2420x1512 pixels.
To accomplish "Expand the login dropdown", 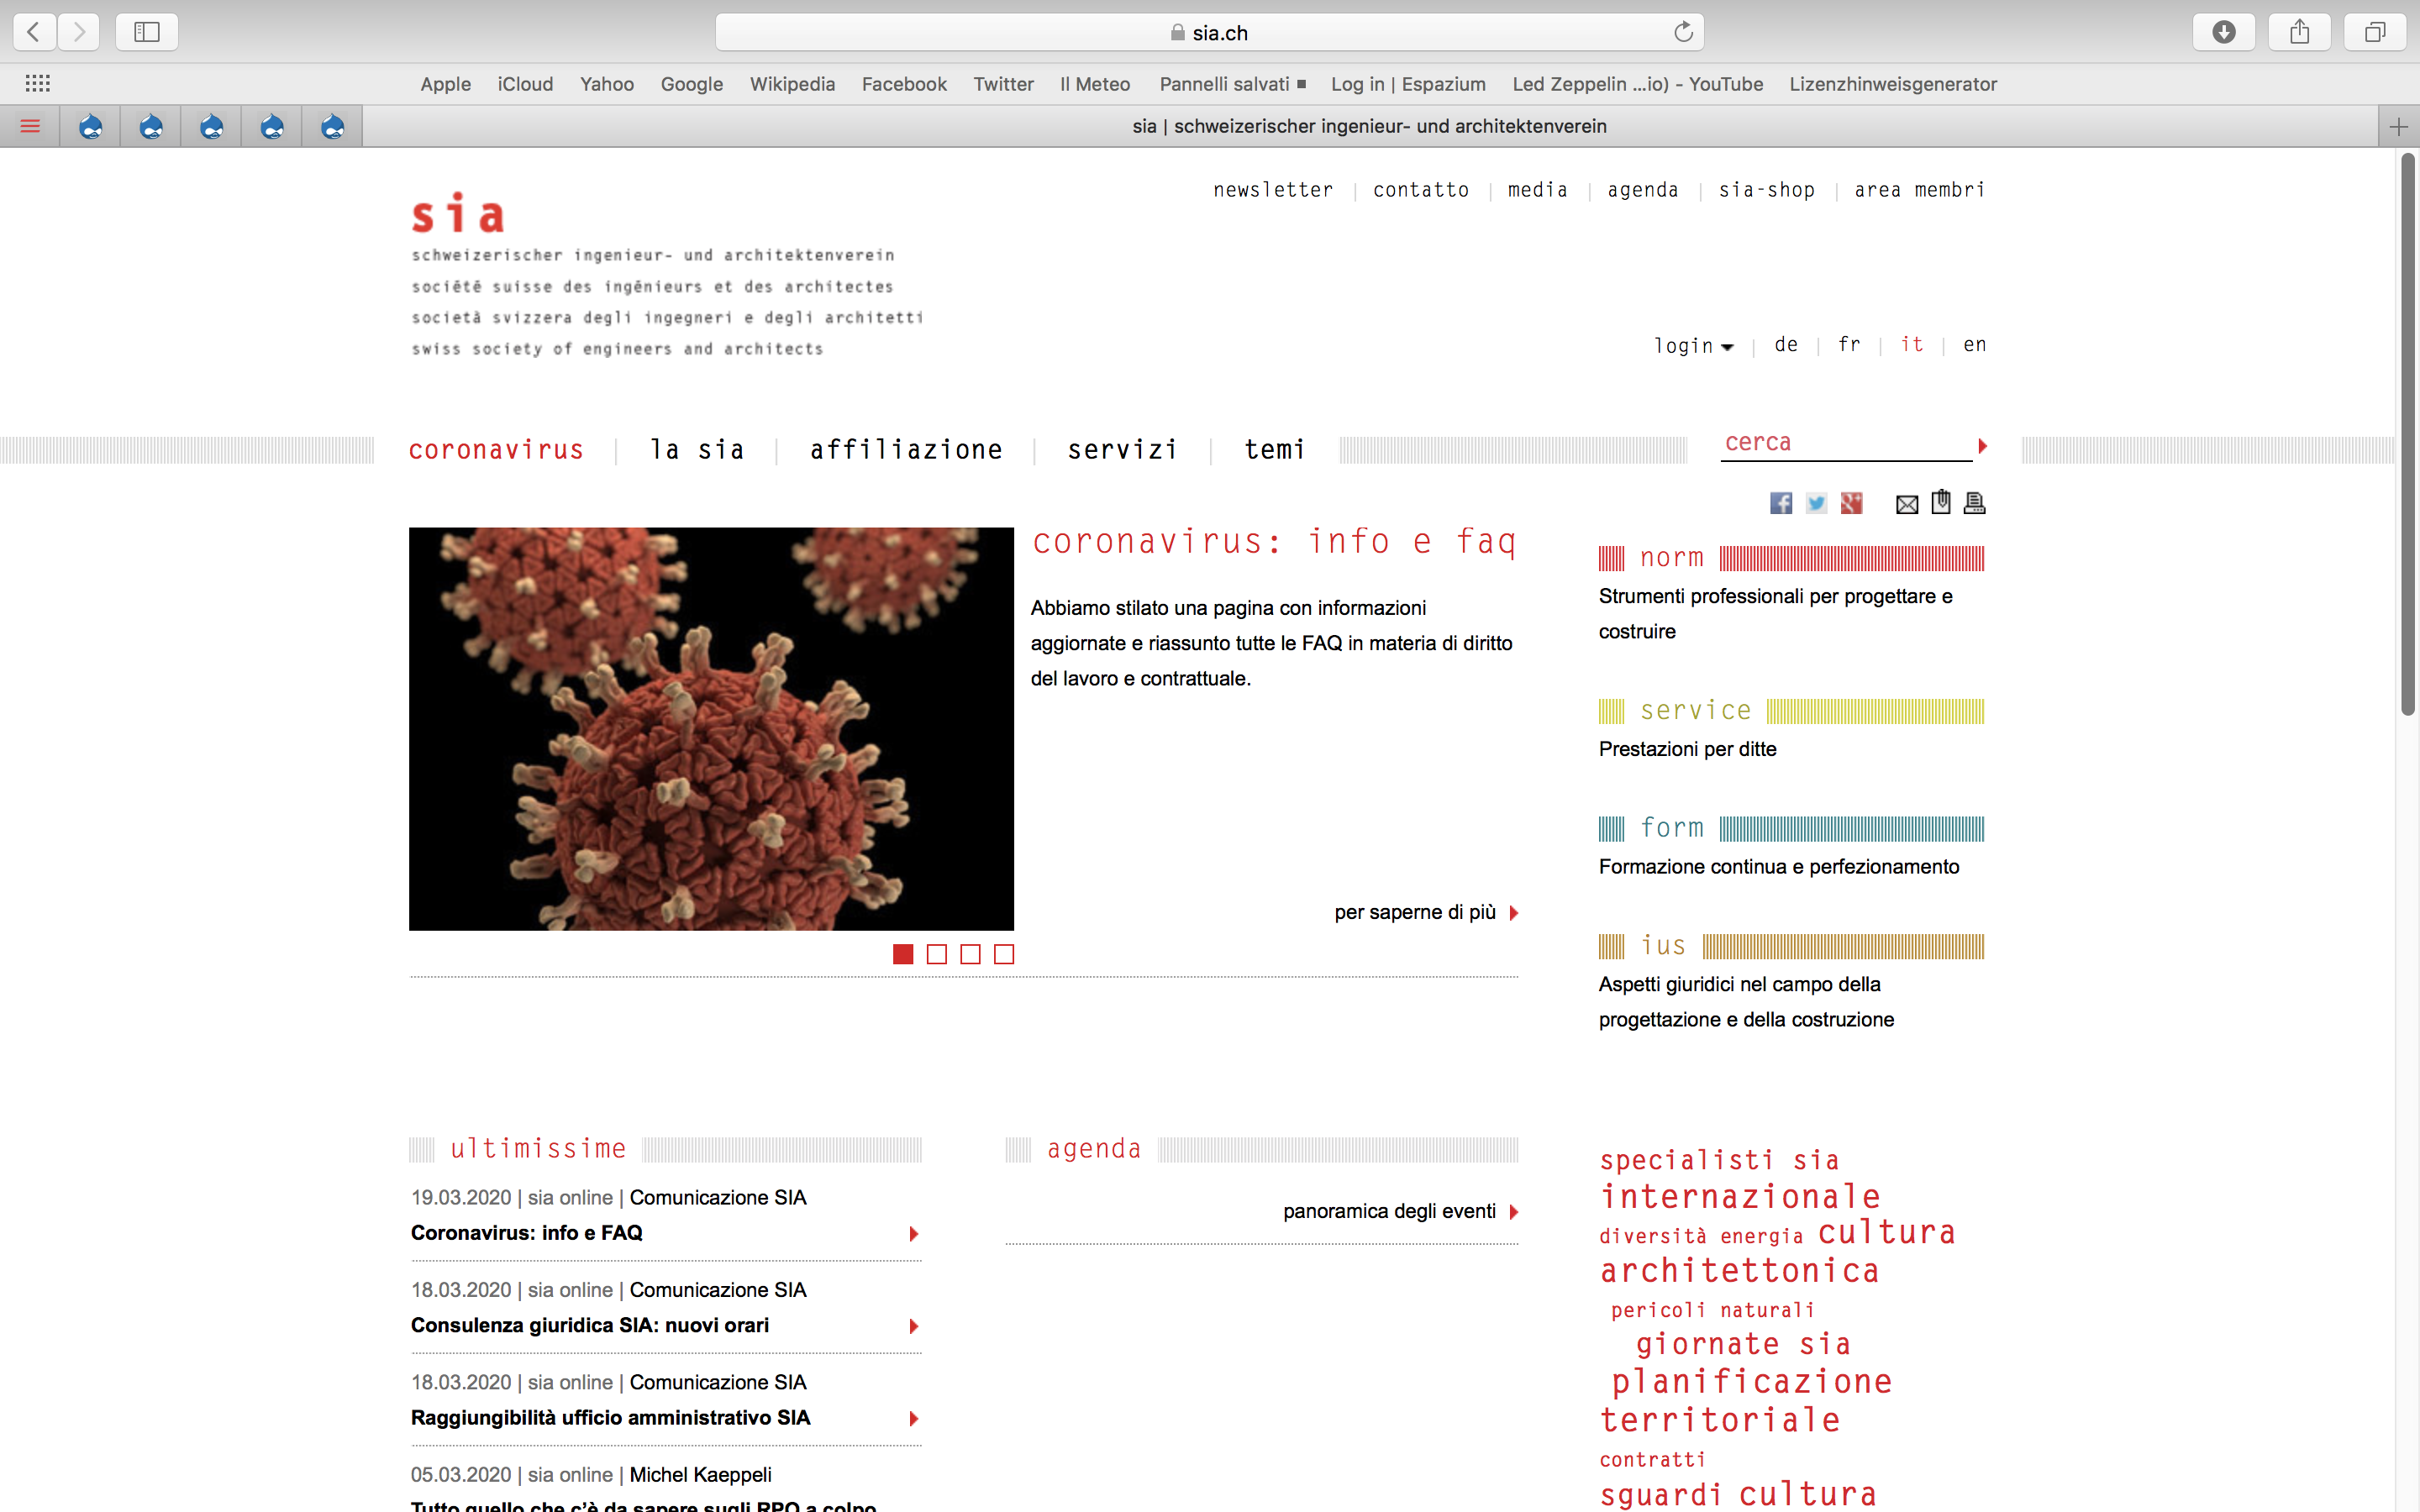I will click(1693, 346).
